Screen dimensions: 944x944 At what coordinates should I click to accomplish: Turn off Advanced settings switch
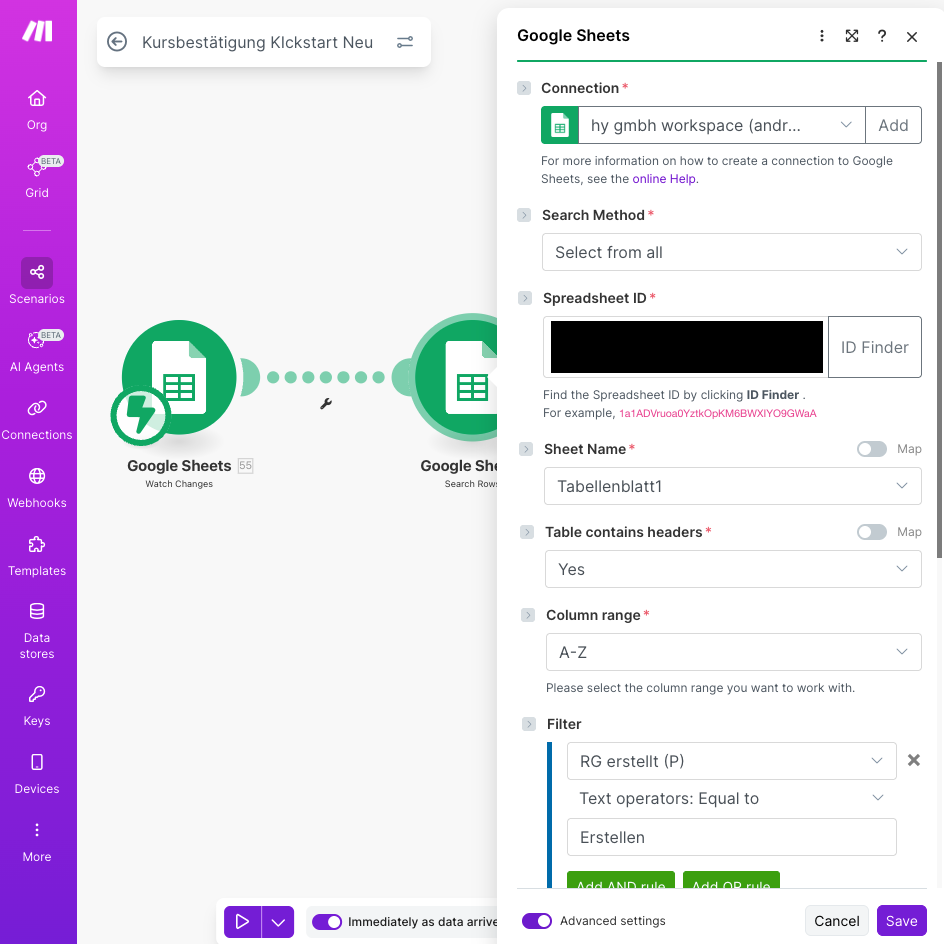coord(537,921)
